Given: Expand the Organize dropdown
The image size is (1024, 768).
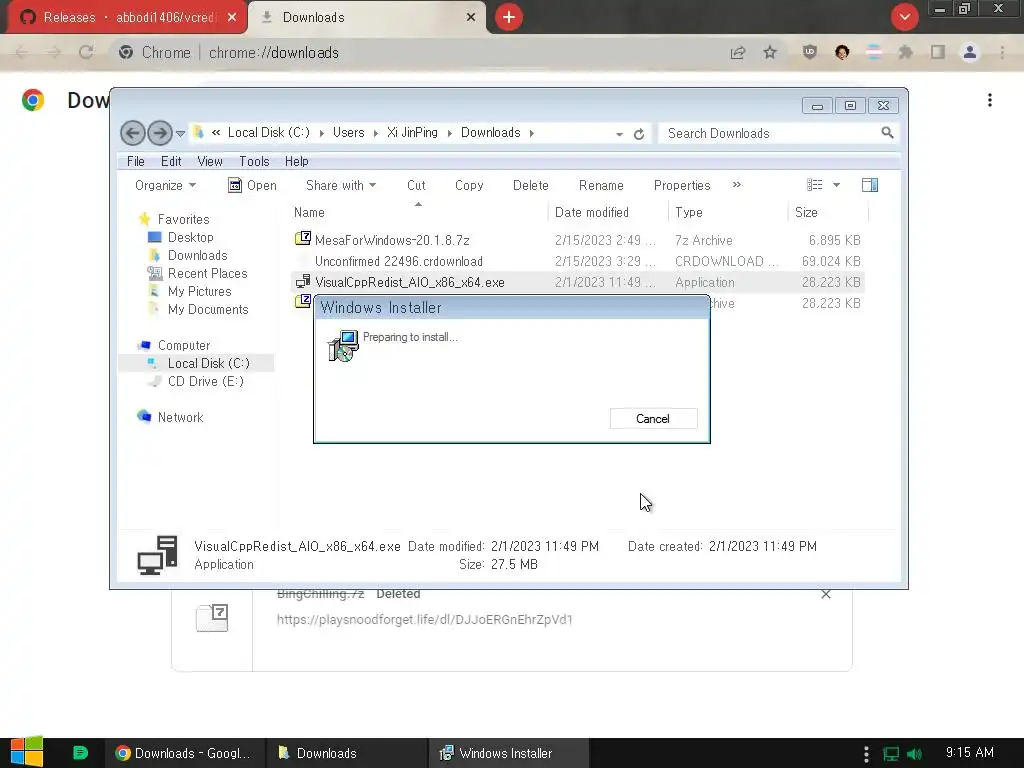Looking at the screenshot, I should tap(165, 185).
